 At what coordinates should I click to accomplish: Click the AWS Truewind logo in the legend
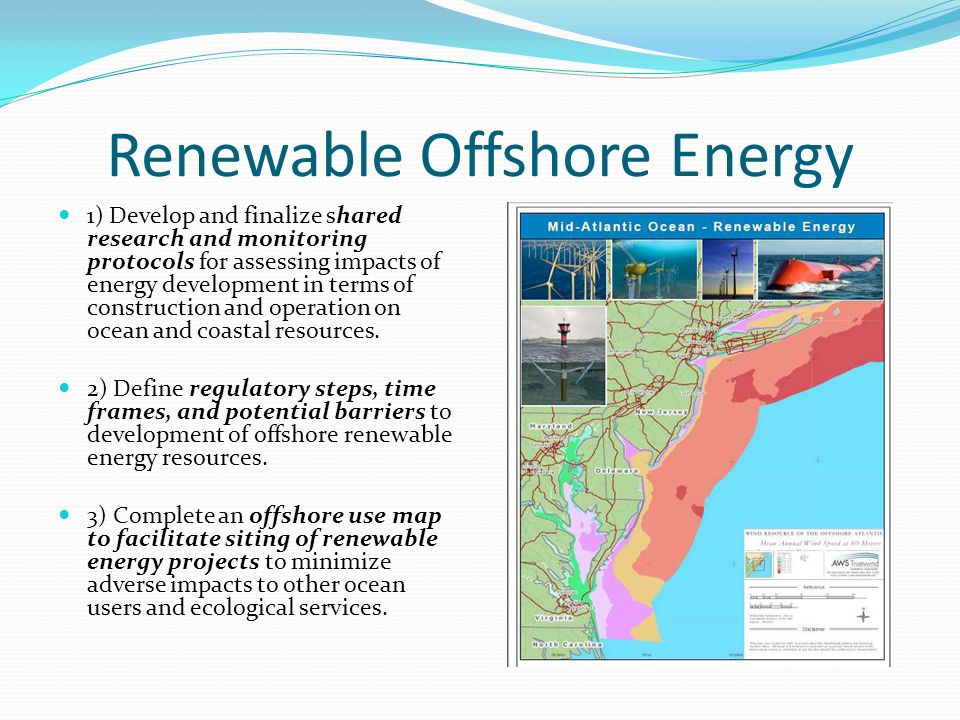(x=855, y=564)
